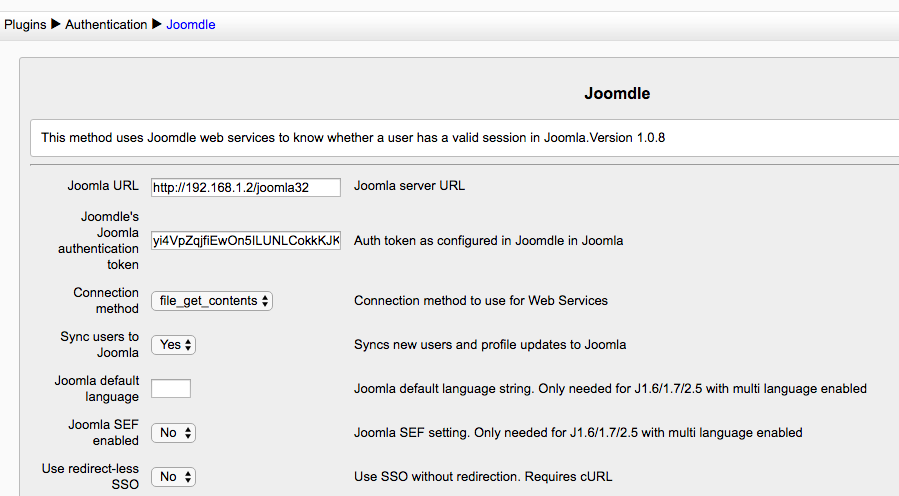Click the bold Joomdle page heading

point(617,94)
